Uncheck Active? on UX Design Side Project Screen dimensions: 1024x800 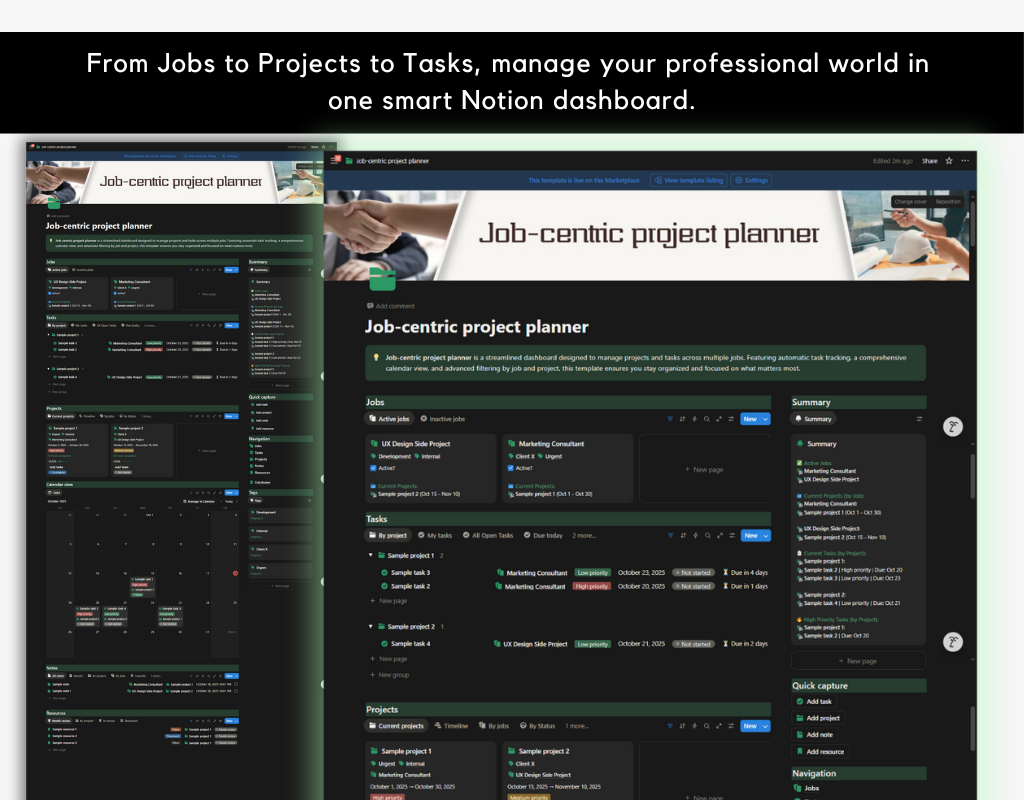click(374, 468)
